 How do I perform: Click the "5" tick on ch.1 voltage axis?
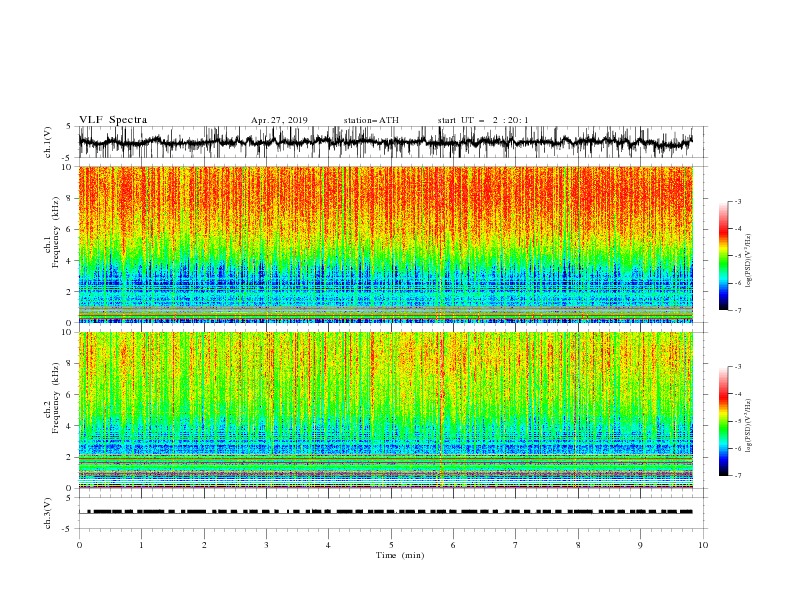(x=70, y=126)
